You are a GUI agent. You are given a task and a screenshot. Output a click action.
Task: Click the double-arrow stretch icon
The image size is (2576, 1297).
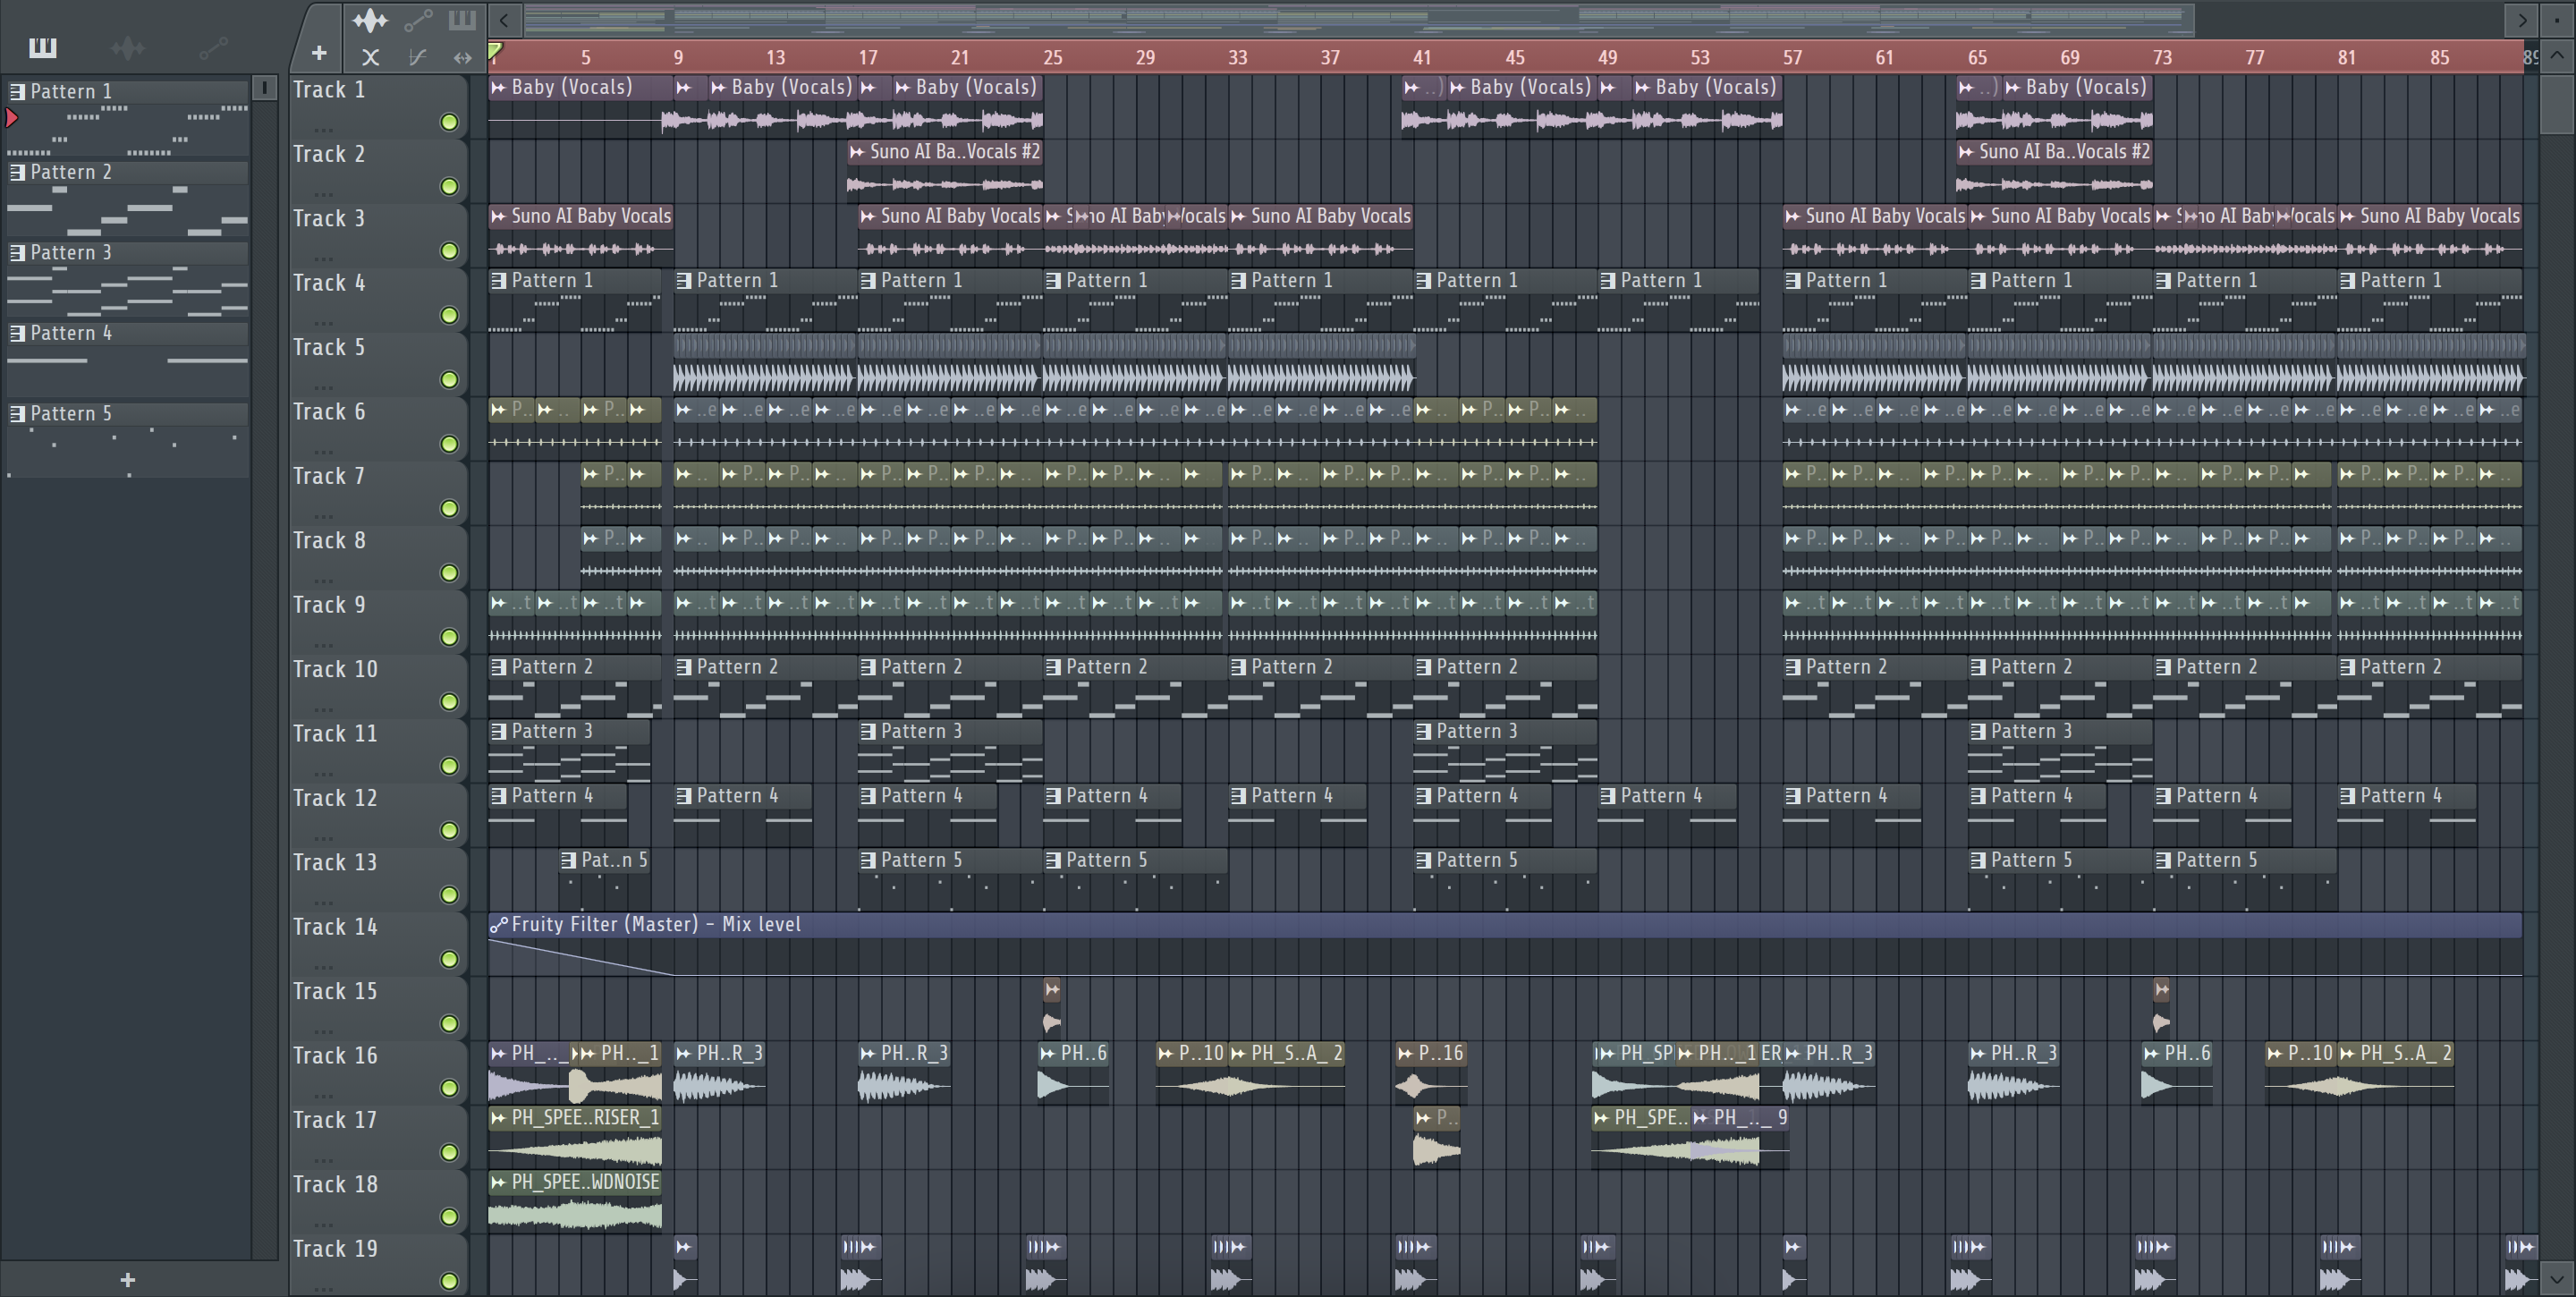[x=462, y=57]
